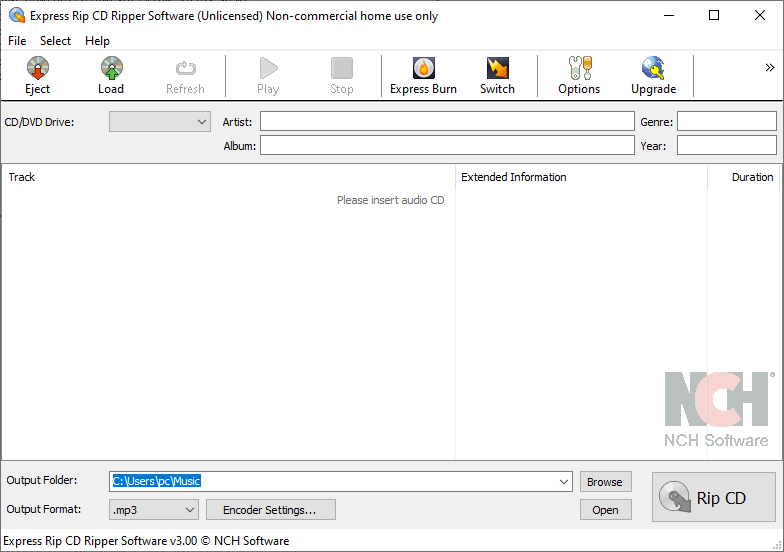Screen dimensions: 784x552
Task: Click into the Album text field
Action: click(447, 146)
